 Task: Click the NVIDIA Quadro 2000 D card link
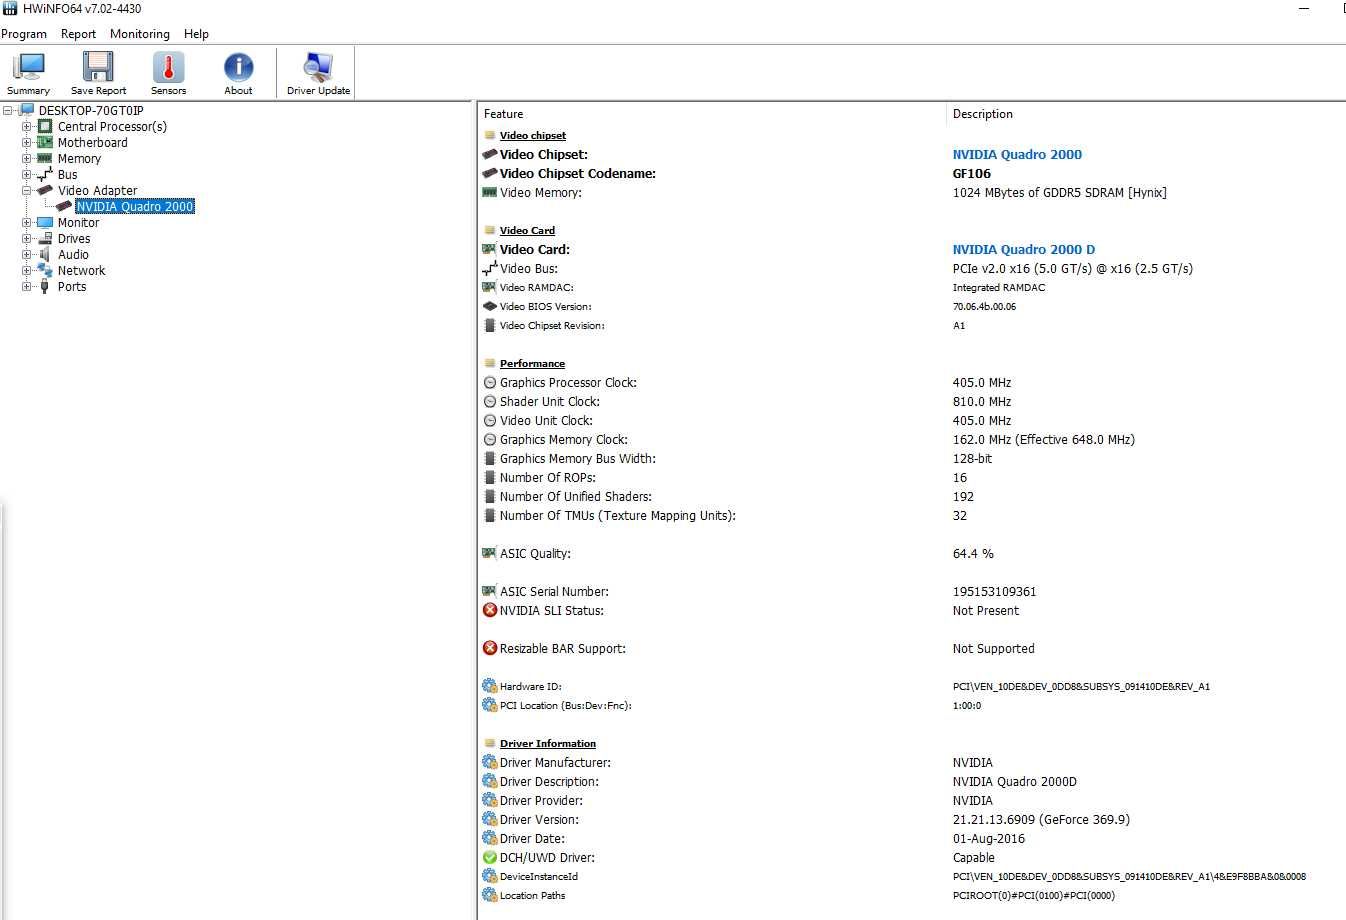pyautogui.click(x=1024, y=250)
